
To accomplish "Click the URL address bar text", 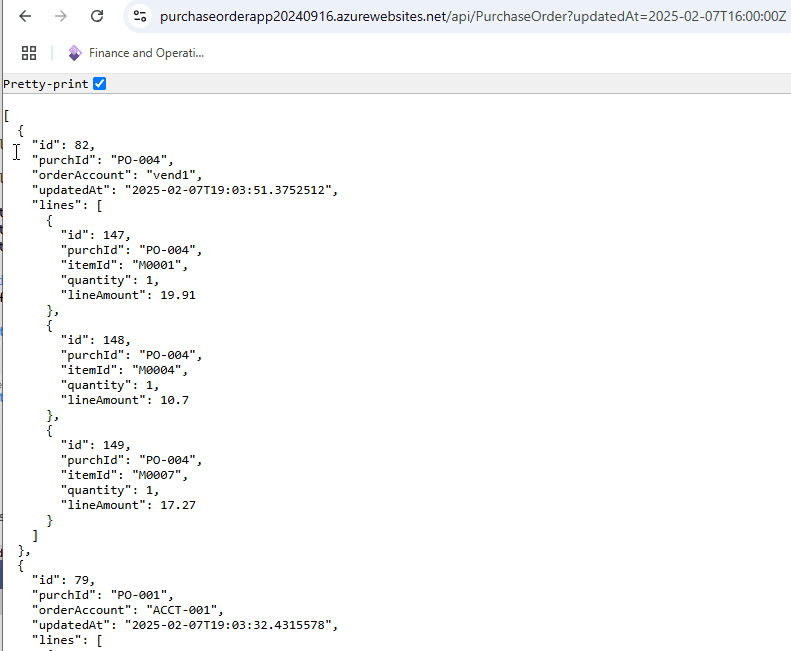I will [473, 17].
